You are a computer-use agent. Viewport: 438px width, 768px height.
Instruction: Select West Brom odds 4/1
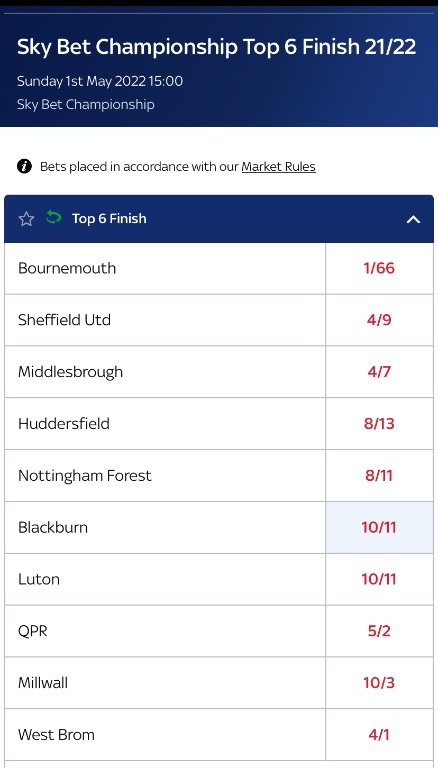point(379,735)
